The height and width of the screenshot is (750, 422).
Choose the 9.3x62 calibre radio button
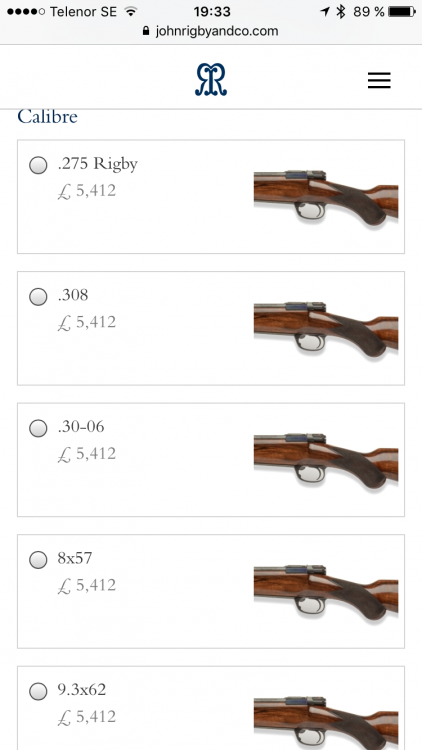pyautogui.click(x=38, y=691)
